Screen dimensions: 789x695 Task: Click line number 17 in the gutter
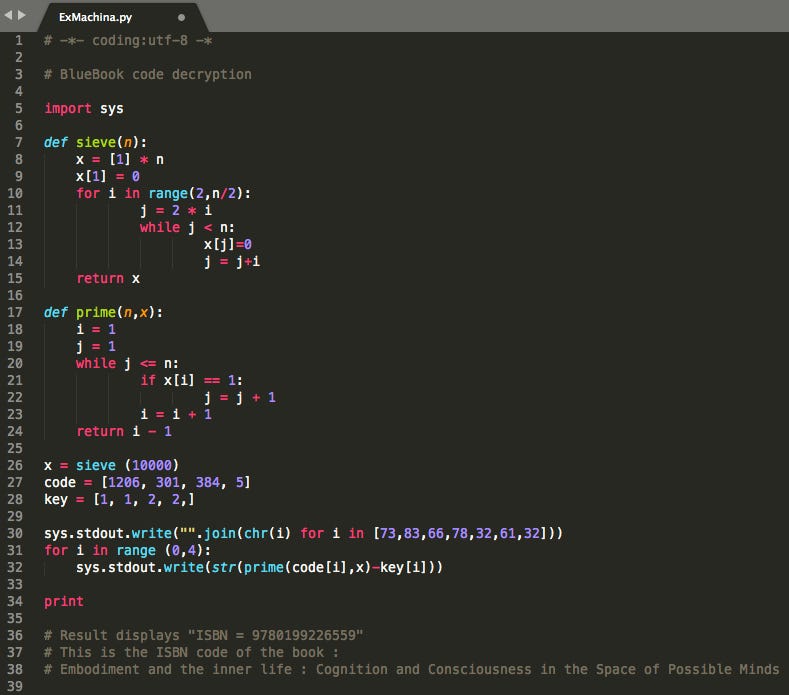(x=15, y=313)
